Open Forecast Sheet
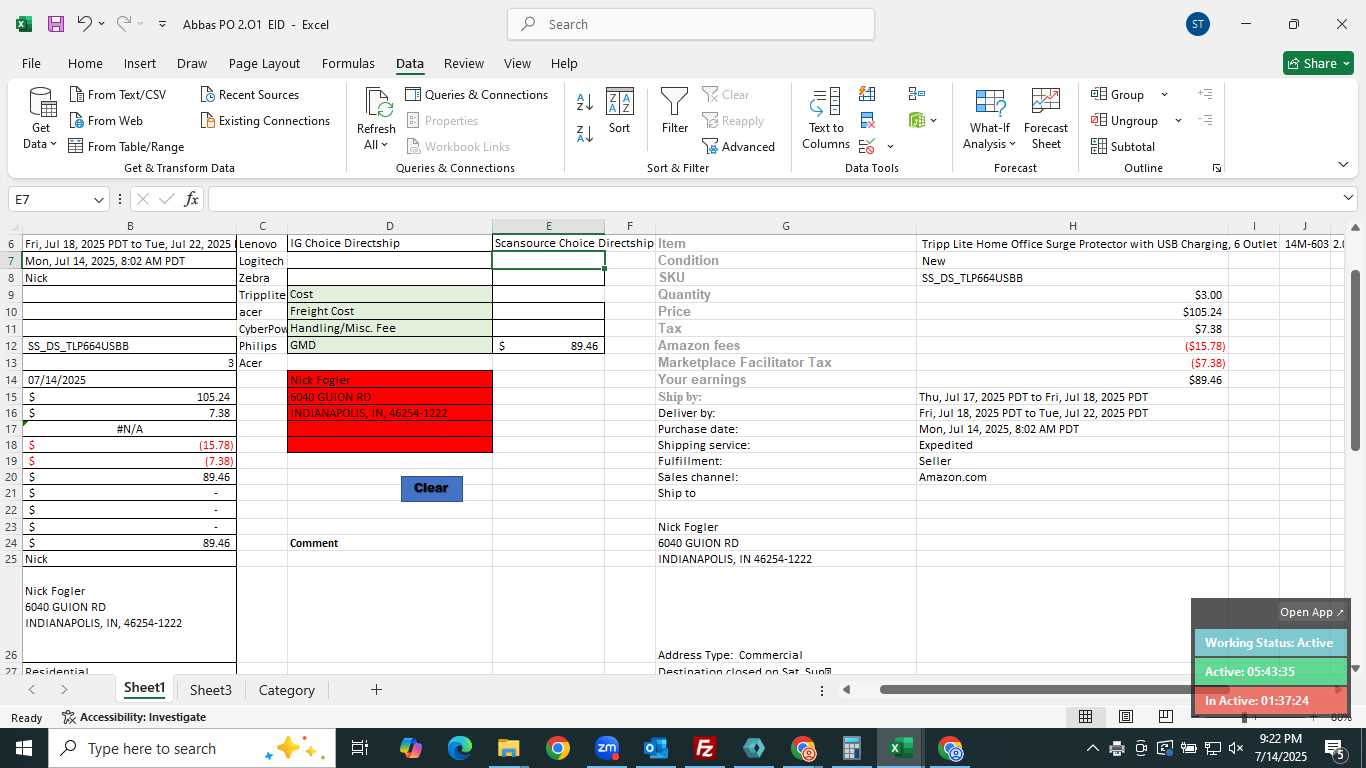Image resolution: width=1366 pixels, height=768 pixels. pos(1046,119)
